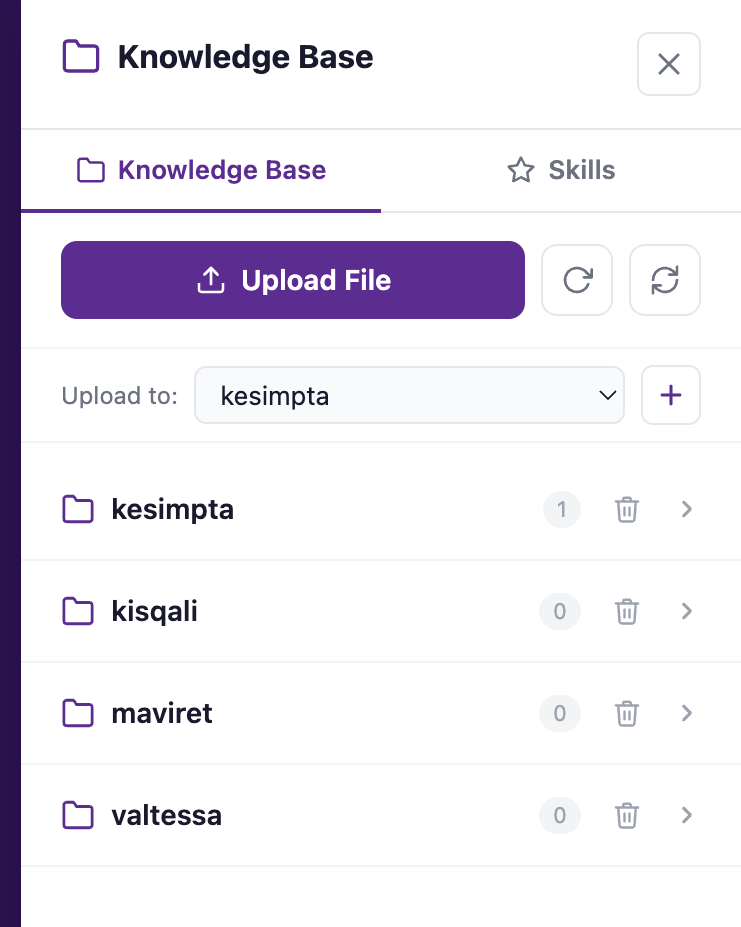Click the single-arrow refresh icon
The image size is (741, 927).
(577, 280)
